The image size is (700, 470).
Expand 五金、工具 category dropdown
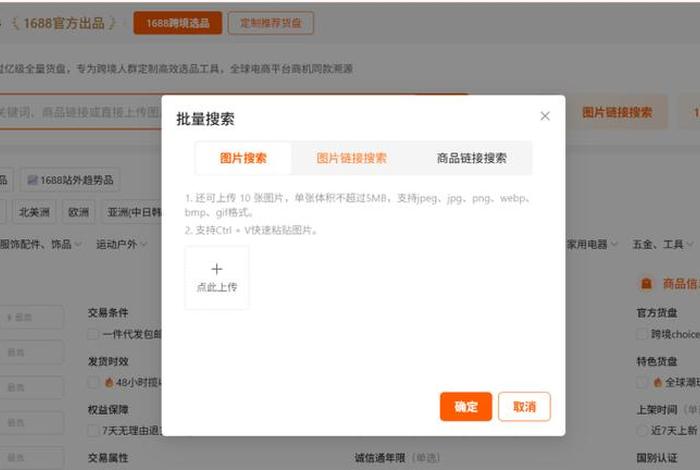pyautogui.click(x=662, y=244)
